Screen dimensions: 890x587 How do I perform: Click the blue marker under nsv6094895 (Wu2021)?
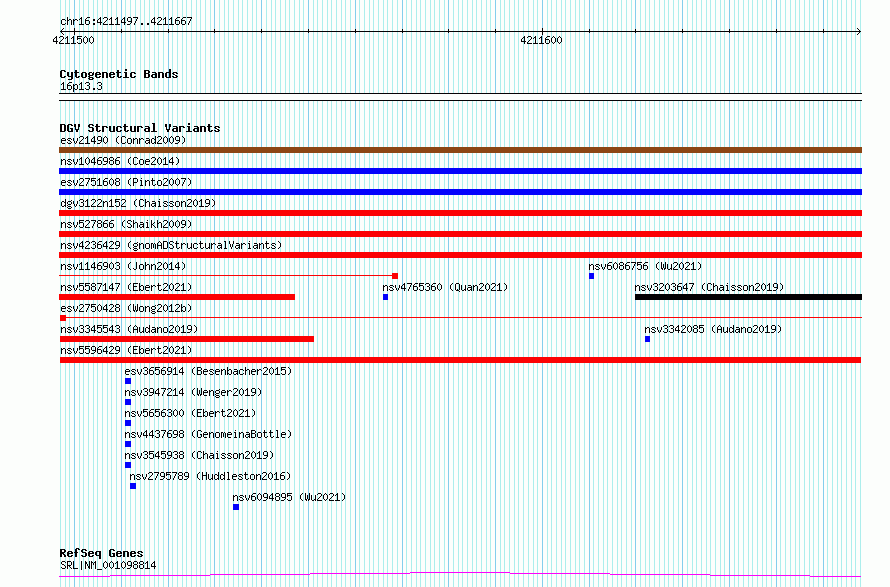coord(236,507)
